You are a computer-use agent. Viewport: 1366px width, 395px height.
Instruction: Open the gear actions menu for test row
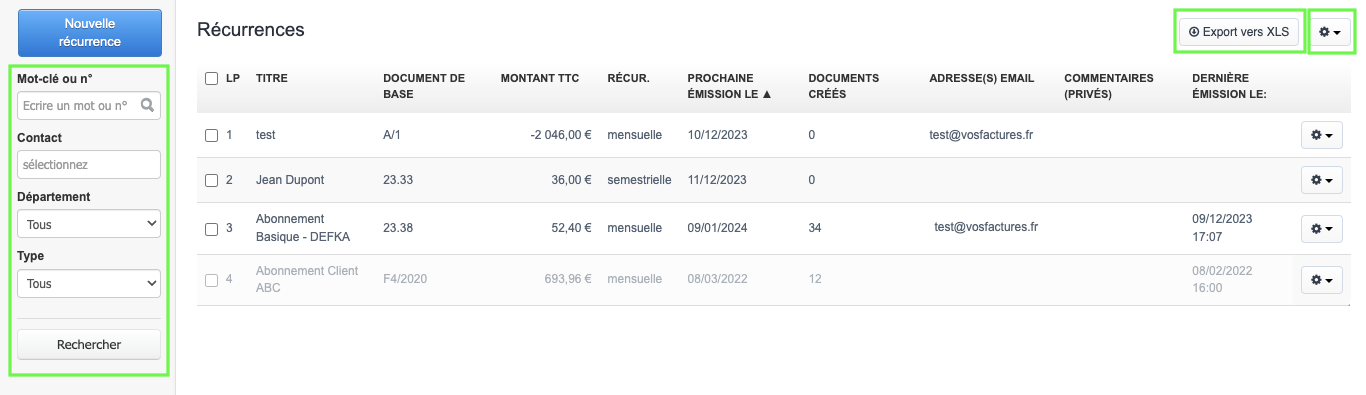point(1321,135)
